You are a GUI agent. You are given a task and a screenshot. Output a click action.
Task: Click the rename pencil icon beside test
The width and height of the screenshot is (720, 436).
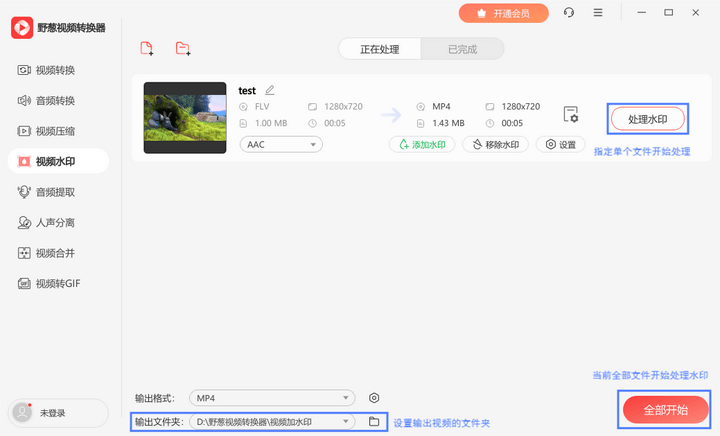(x=270, y=90)
